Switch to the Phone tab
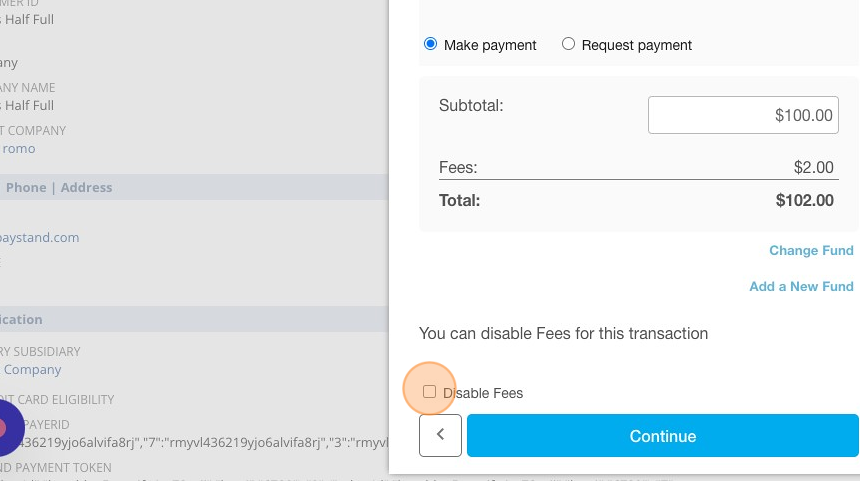This screenshot has height=481, width=860. [26, 188]
